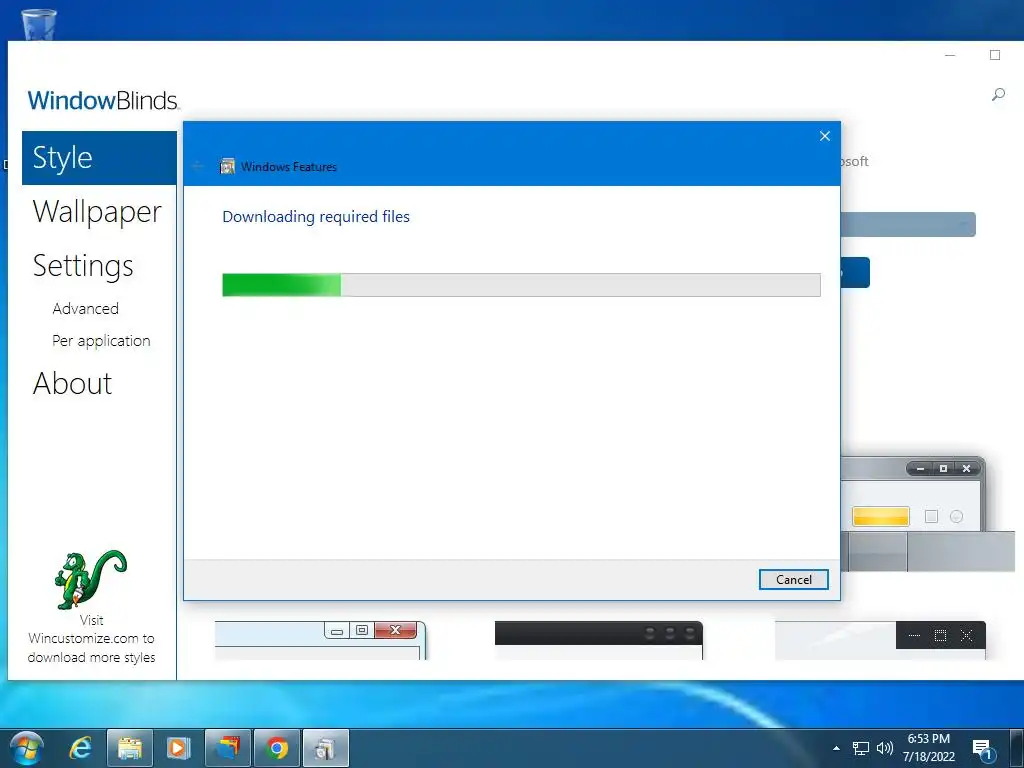Click the Windows Features title icon
Viewport: 1024px width, 768px height.
tap(227, 167)
